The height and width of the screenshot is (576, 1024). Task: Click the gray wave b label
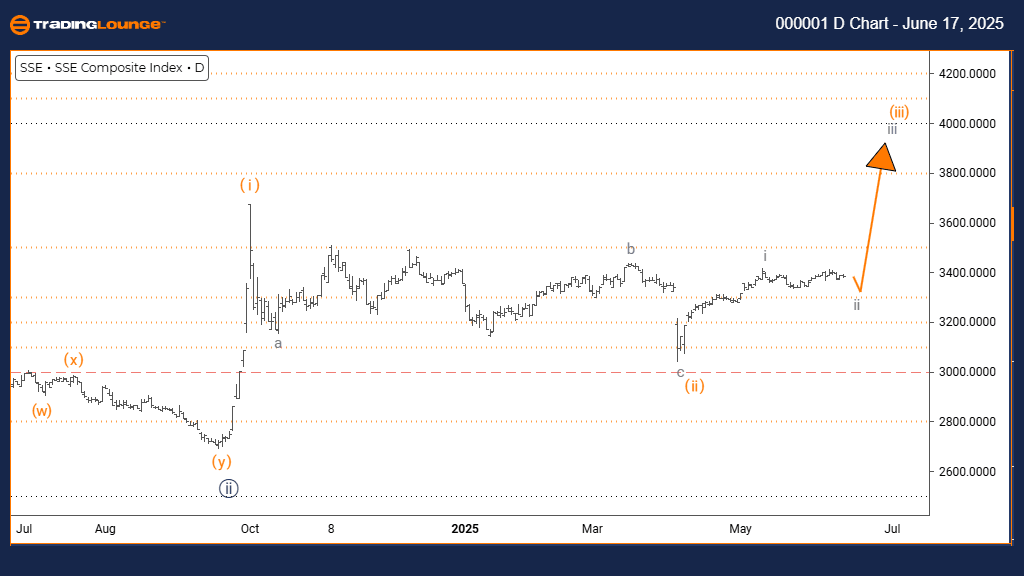coord(630,249)
